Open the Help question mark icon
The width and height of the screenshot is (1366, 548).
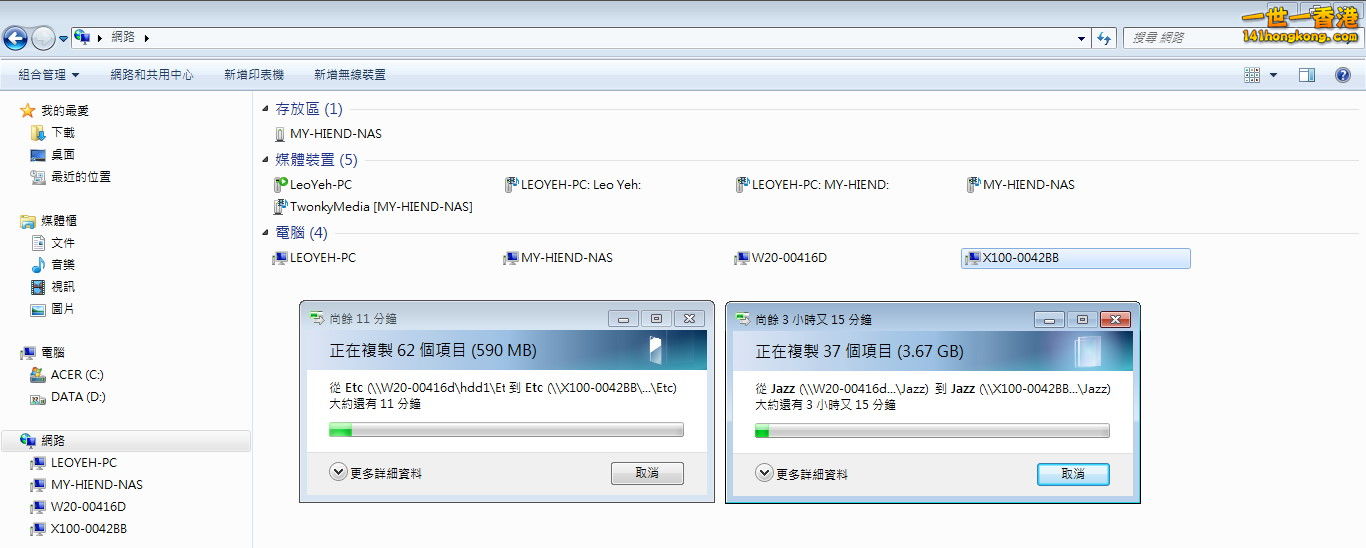1343,75
